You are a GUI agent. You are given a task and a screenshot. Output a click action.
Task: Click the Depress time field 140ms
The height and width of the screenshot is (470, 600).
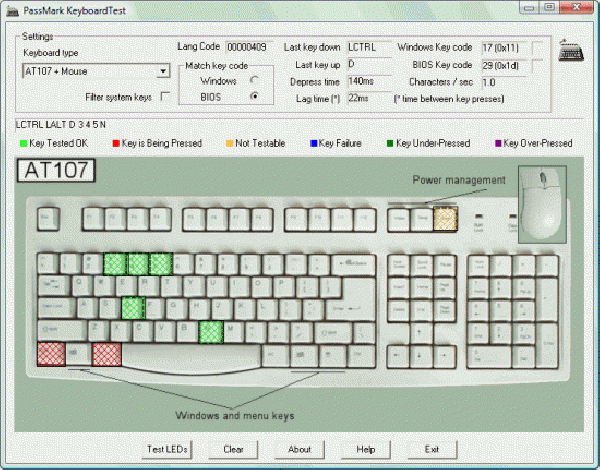pyautogui.click(x=370, y=82)
